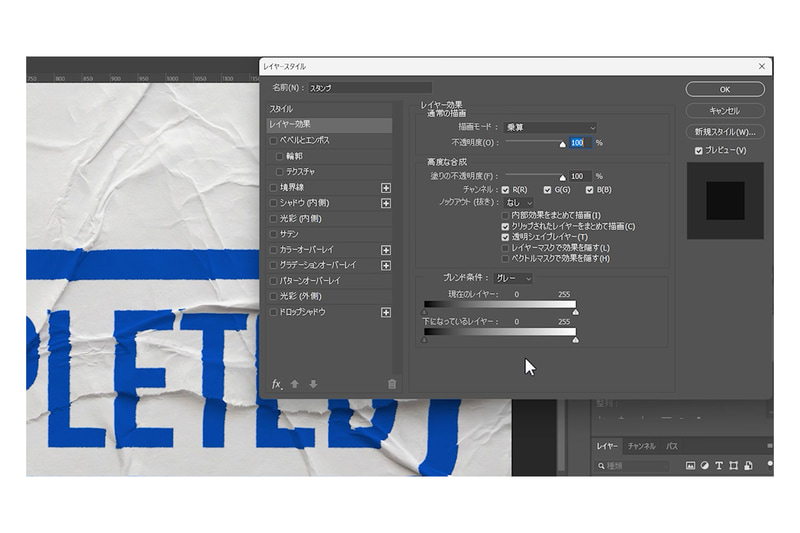
Task: Toggle the G(G) channel checkbox
Action: pyautogui.click(x=547, y=190)
